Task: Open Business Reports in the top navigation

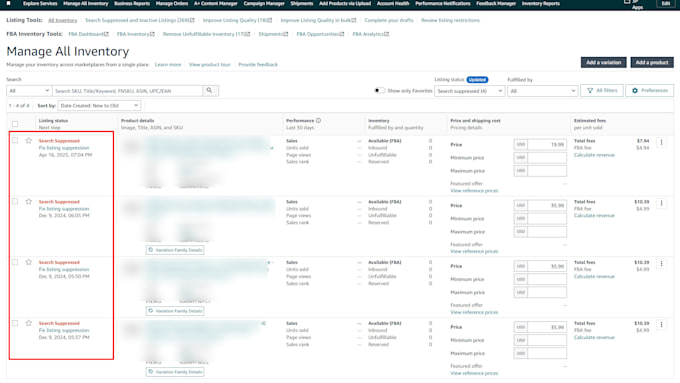Action: [132, 3]
